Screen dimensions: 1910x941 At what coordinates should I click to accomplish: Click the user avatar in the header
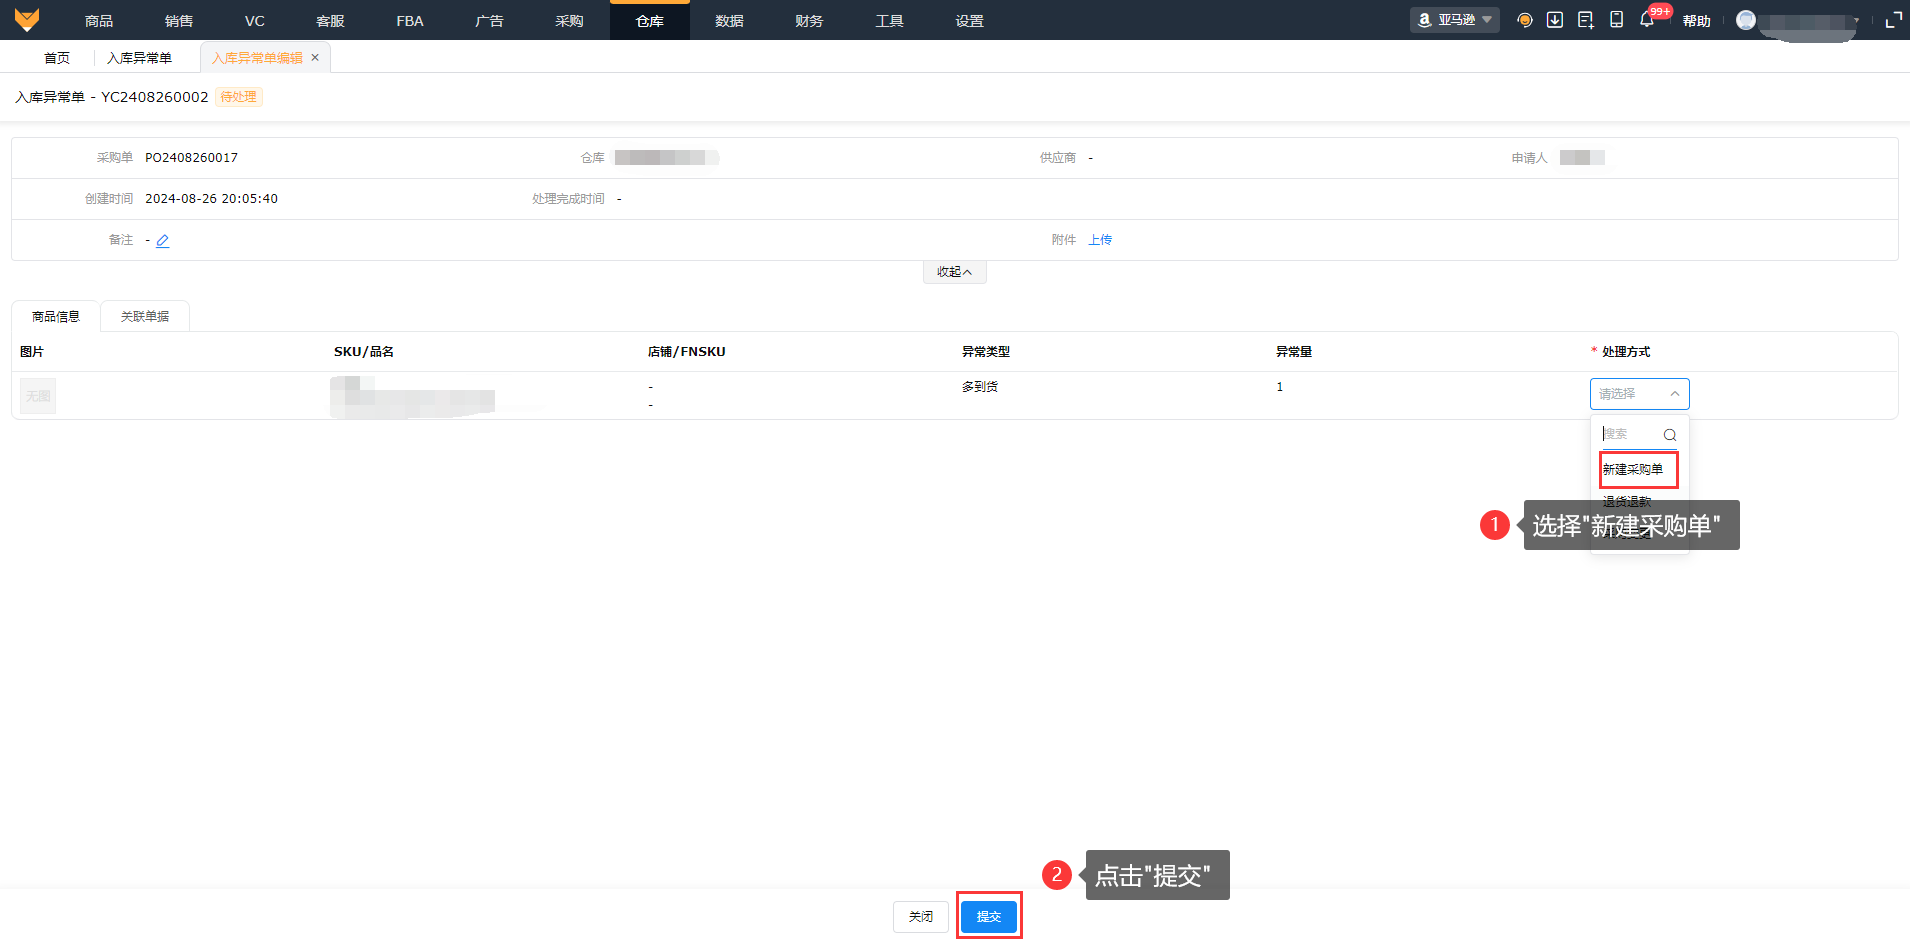coord(1746,20)
